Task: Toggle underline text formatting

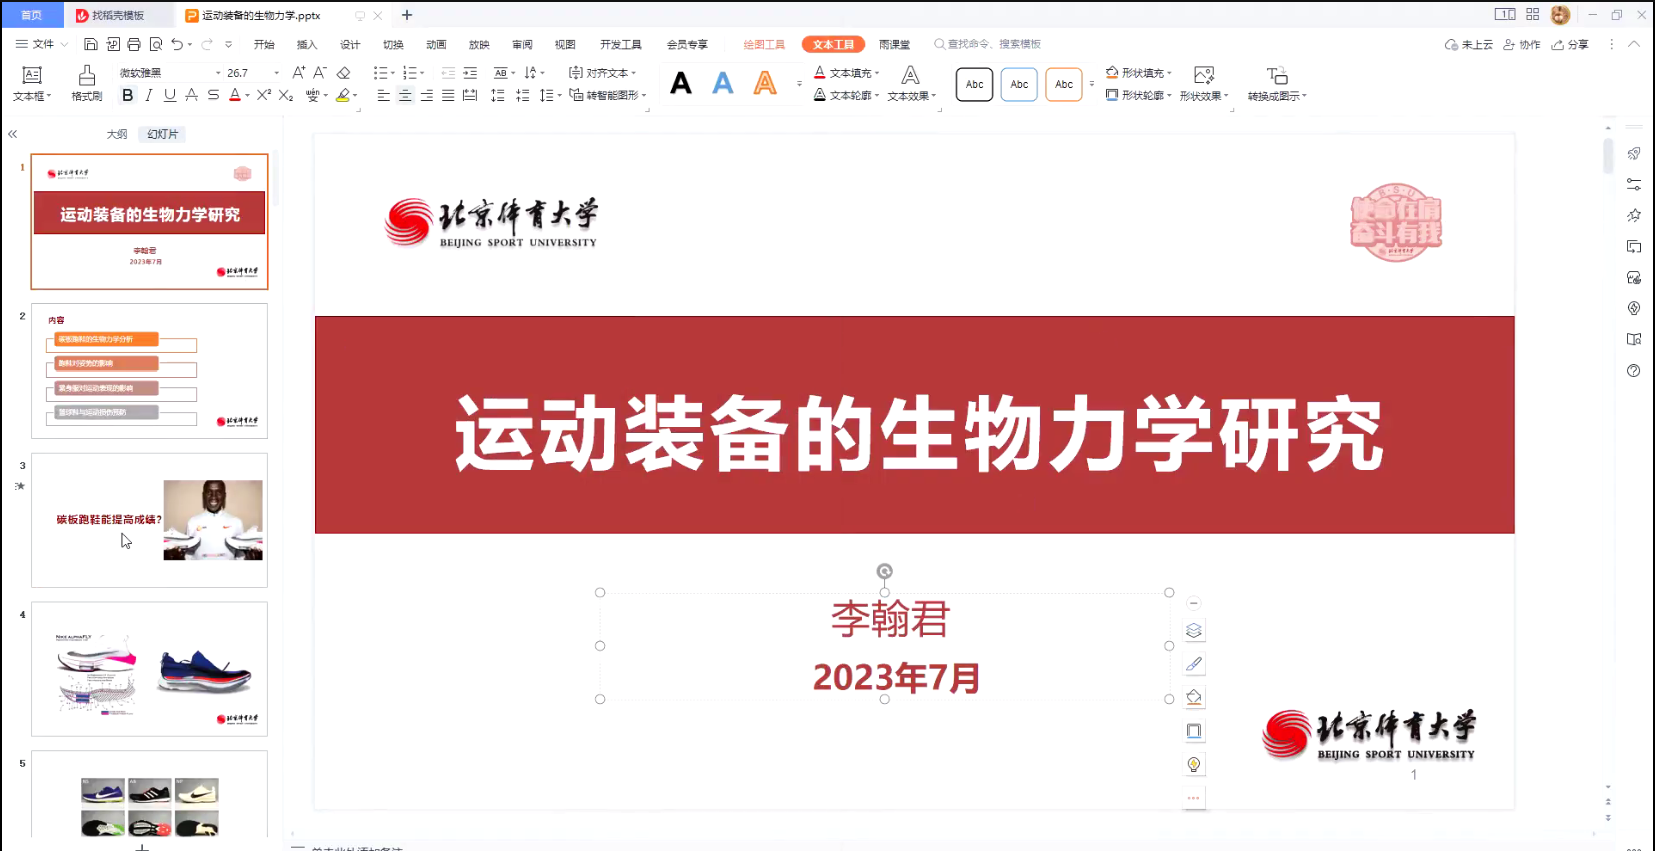Action: [170, 95]
